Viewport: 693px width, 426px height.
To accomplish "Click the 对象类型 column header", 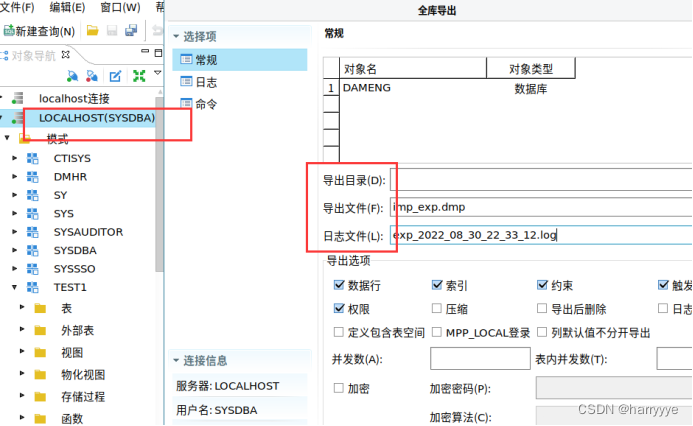I will tap(531, 68).
